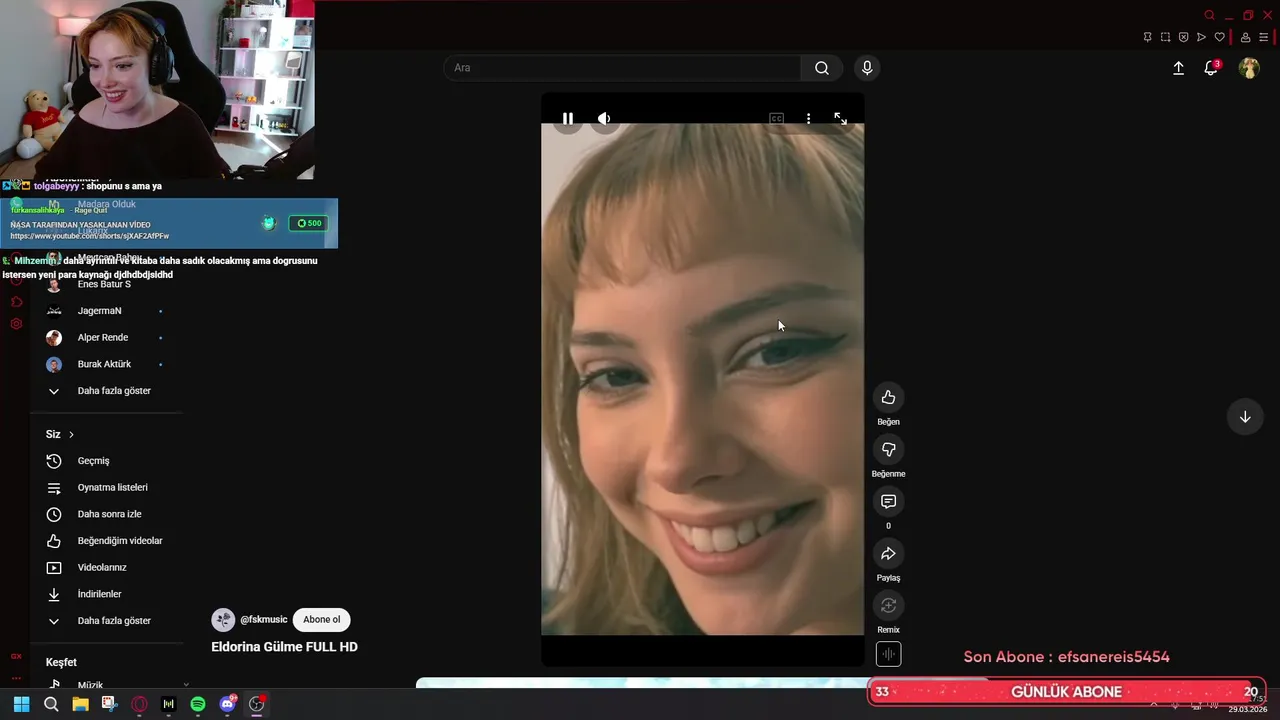Open the ad blocker shield icon
The image size is (1280, 720).
click(1183, 37)
